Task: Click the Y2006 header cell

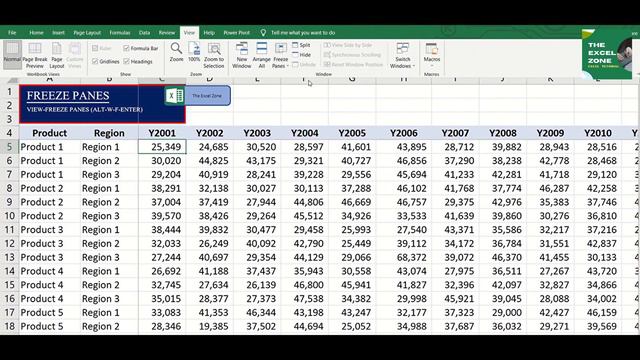Action: point(403,133)
